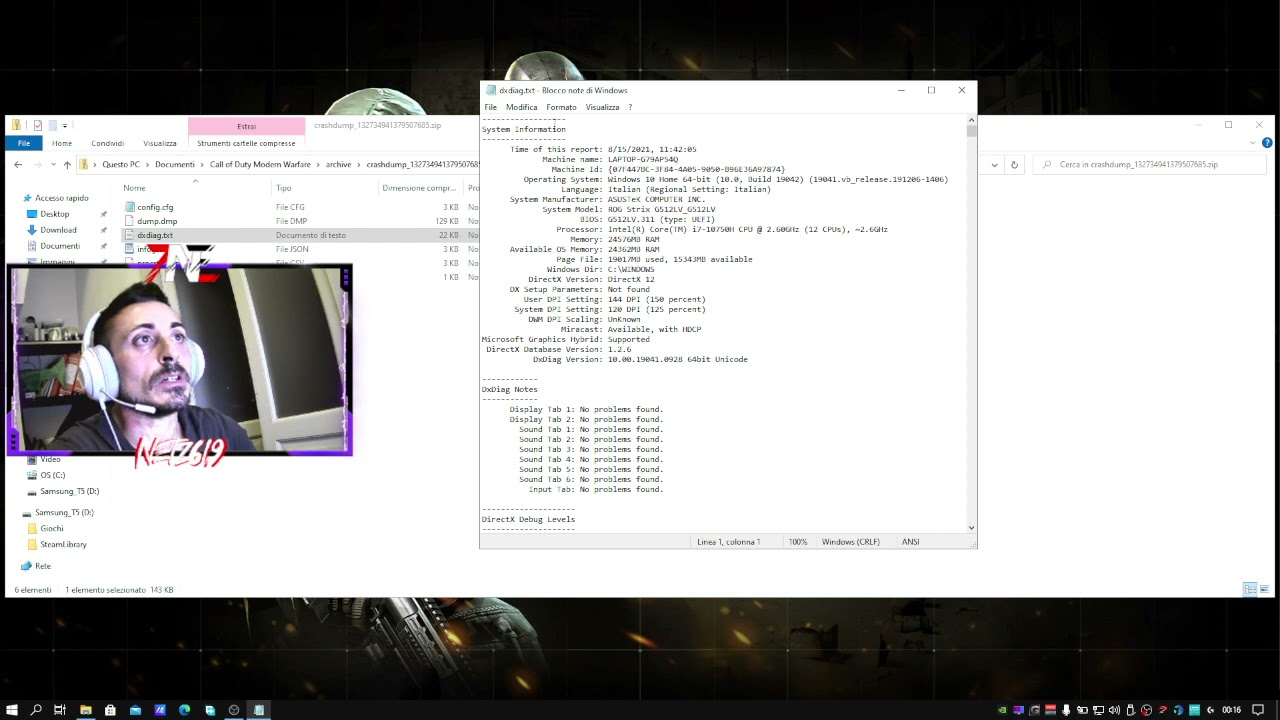This screenshot has width=1280, height=720.
Task: Open NVIDIA tray icon
Action: [x=1002, y=710]
